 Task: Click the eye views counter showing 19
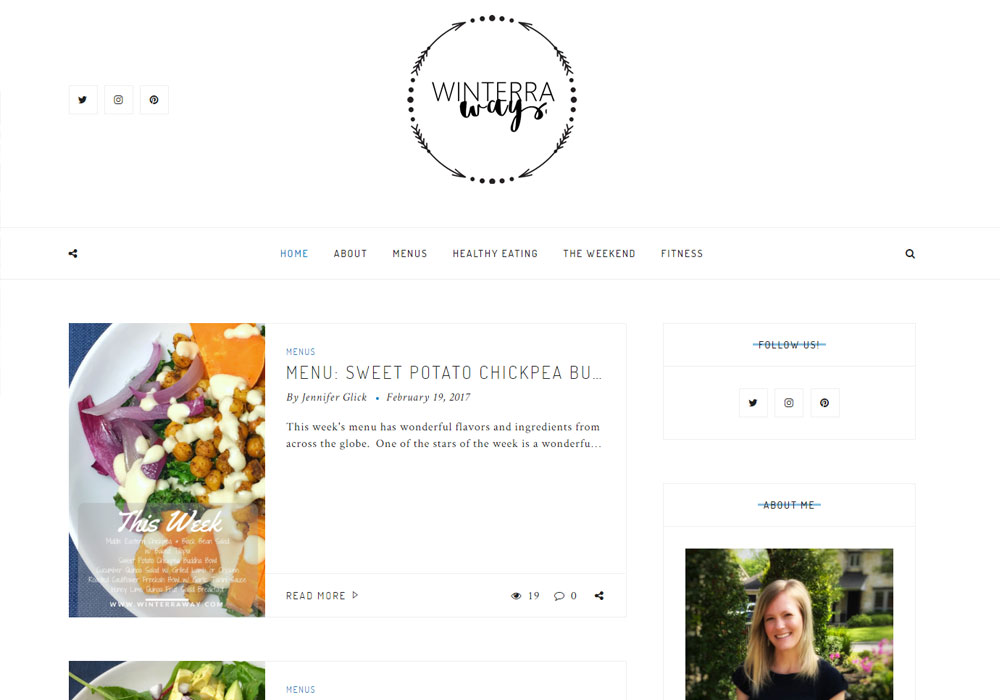[525, 595]
